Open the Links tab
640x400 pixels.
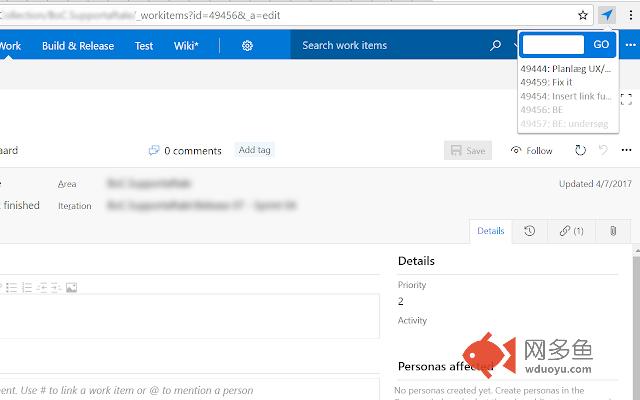coord(571,231)
